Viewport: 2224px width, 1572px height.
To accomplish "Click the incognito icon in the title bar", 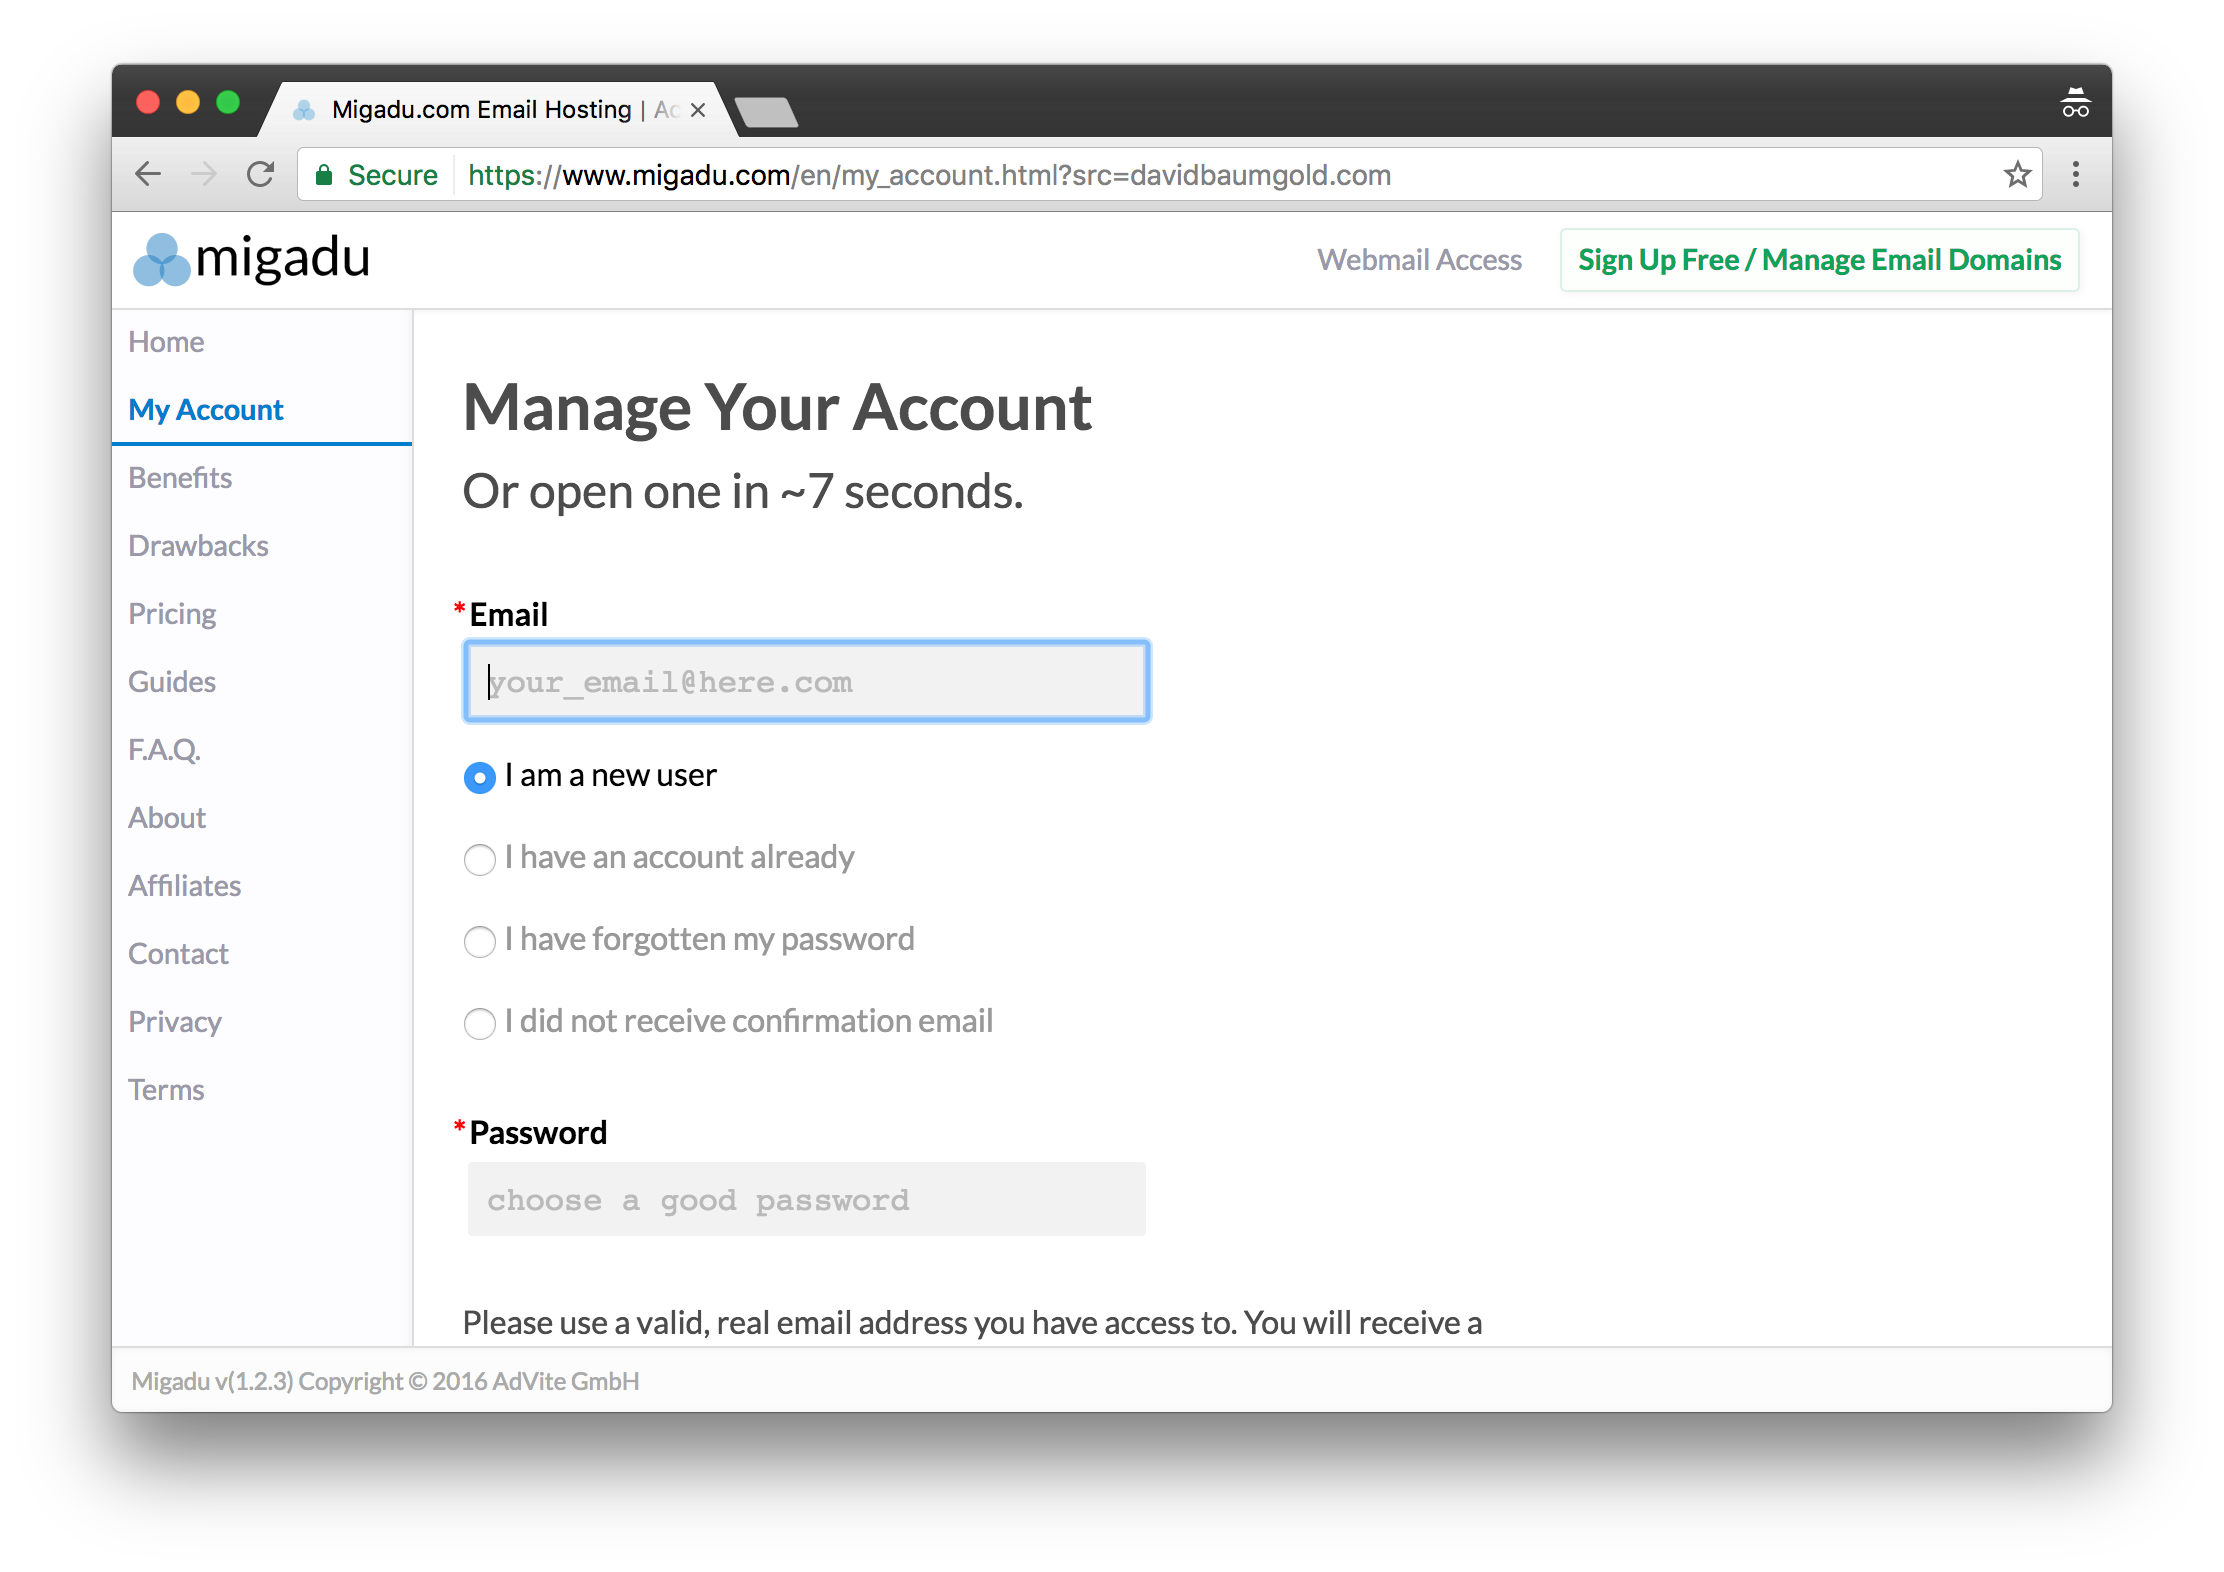I will 2075,103.
